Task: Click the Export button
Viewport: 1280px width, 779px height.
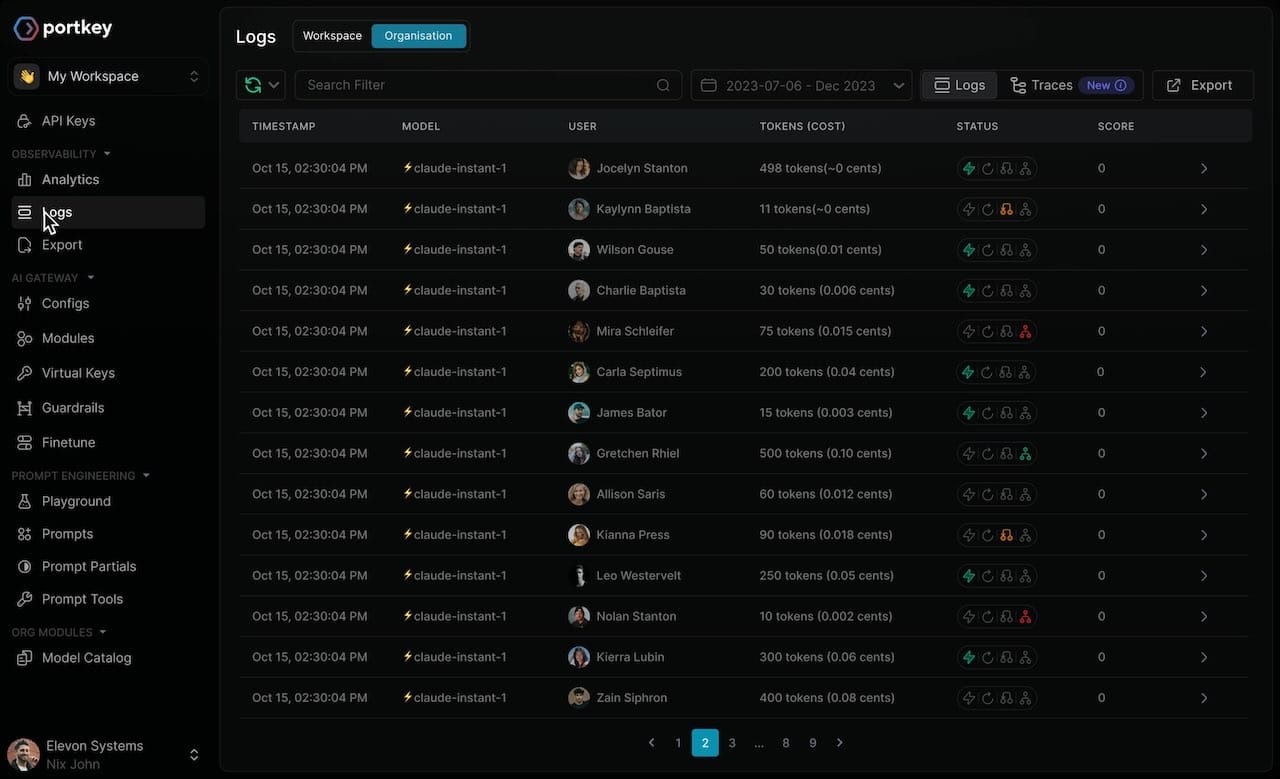Action: (1202, 86)
